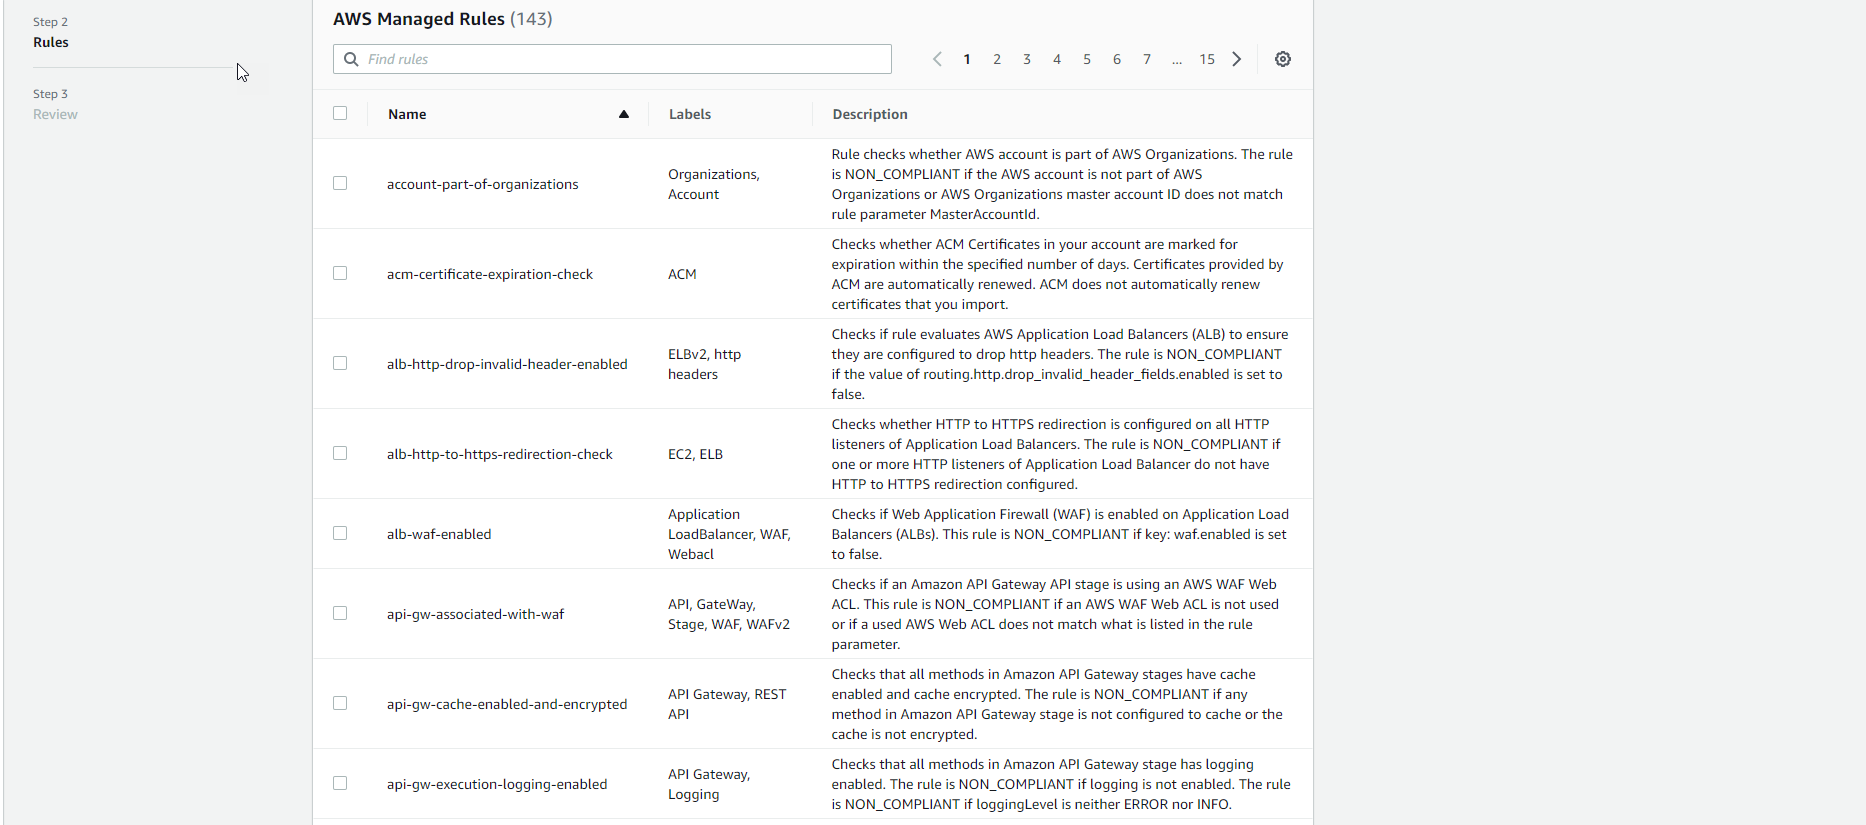1866x825 pixels.
Task: Click the 'EC2, ELB' label cell
Action: click(695, 454)
